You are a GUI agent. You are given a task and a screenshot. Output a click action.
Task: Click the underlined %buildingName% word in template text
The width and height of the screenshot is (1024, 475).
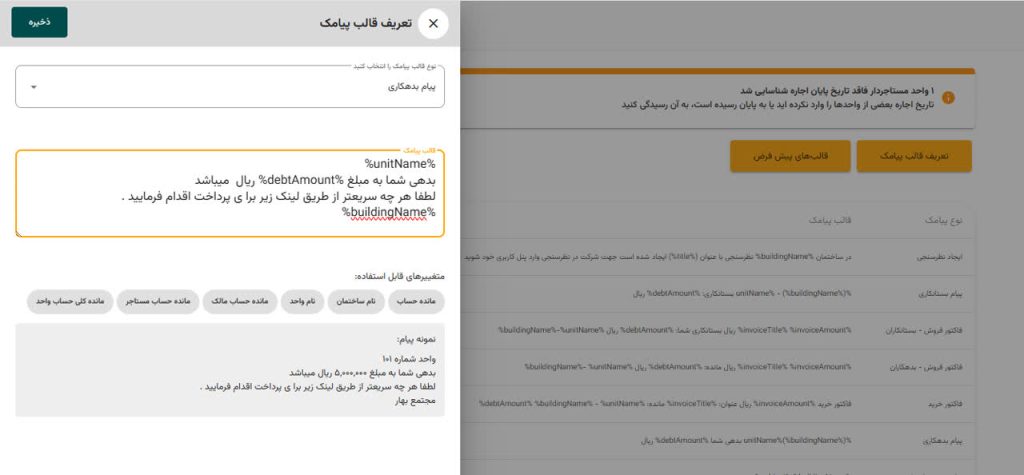[x=389, y=212]
